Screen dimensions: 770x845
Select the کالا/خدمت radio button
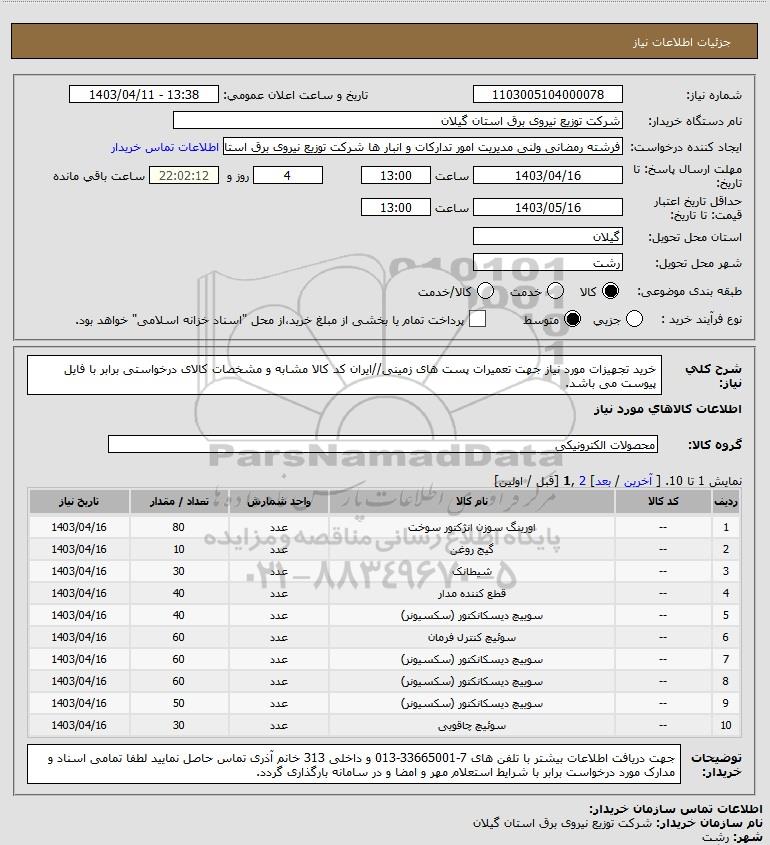coord(485,292)
